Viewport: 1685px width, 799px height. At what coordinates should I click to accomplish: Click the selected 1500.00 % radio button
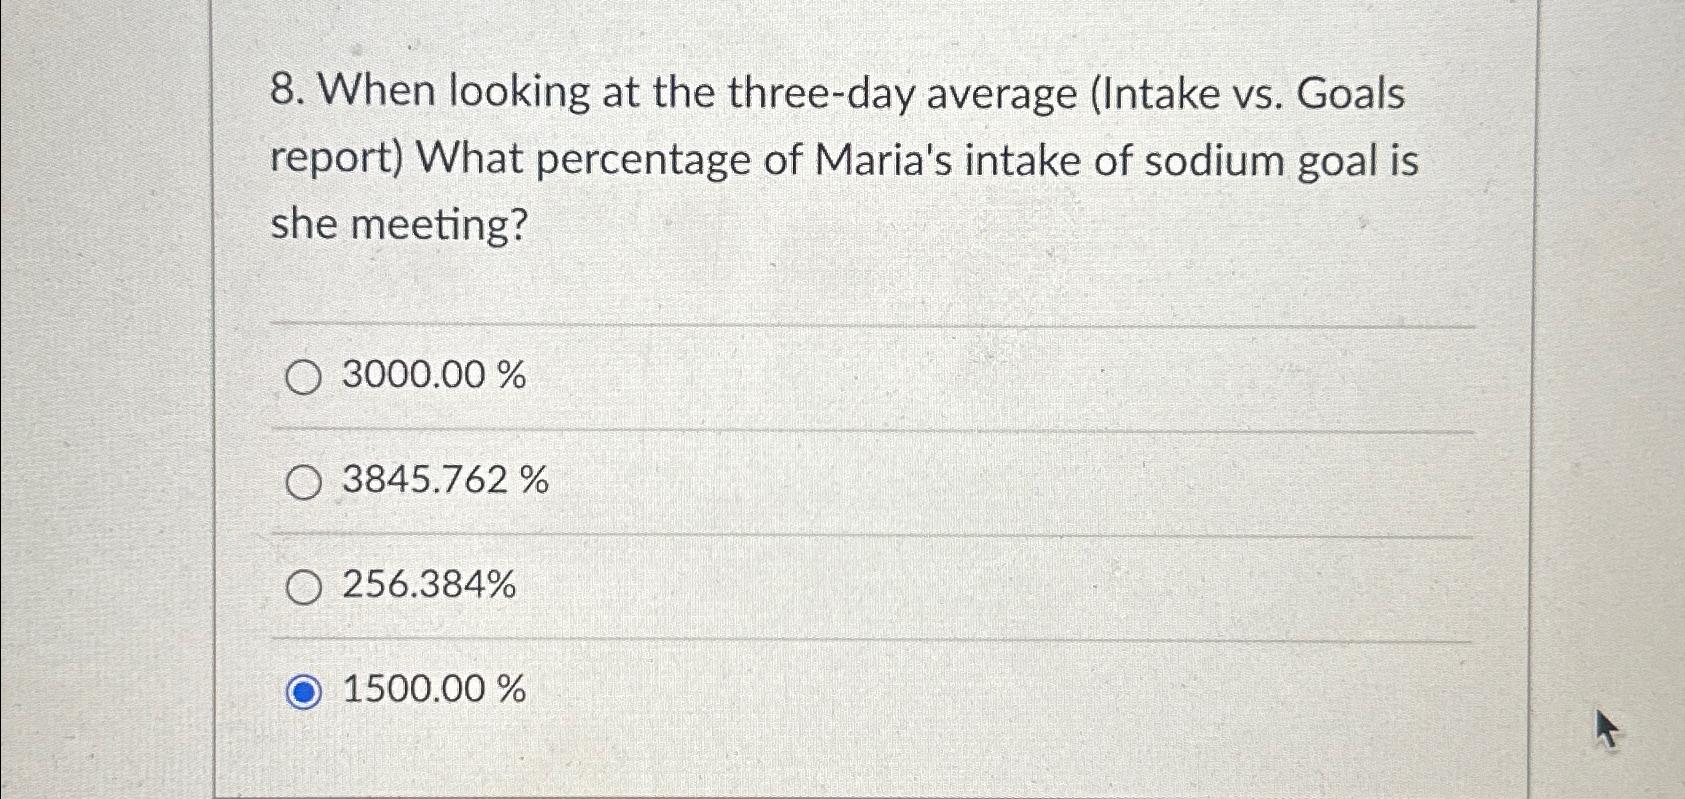(303, 692)
